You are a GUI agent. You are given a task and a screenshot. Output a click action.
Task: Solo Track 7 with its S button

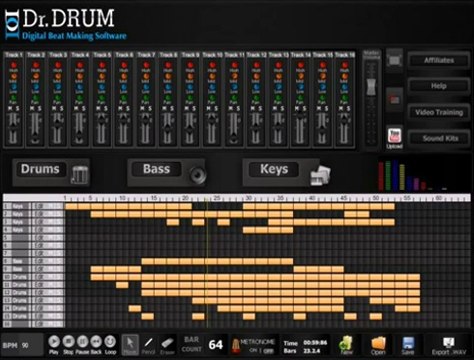click(x=150, y=109)
